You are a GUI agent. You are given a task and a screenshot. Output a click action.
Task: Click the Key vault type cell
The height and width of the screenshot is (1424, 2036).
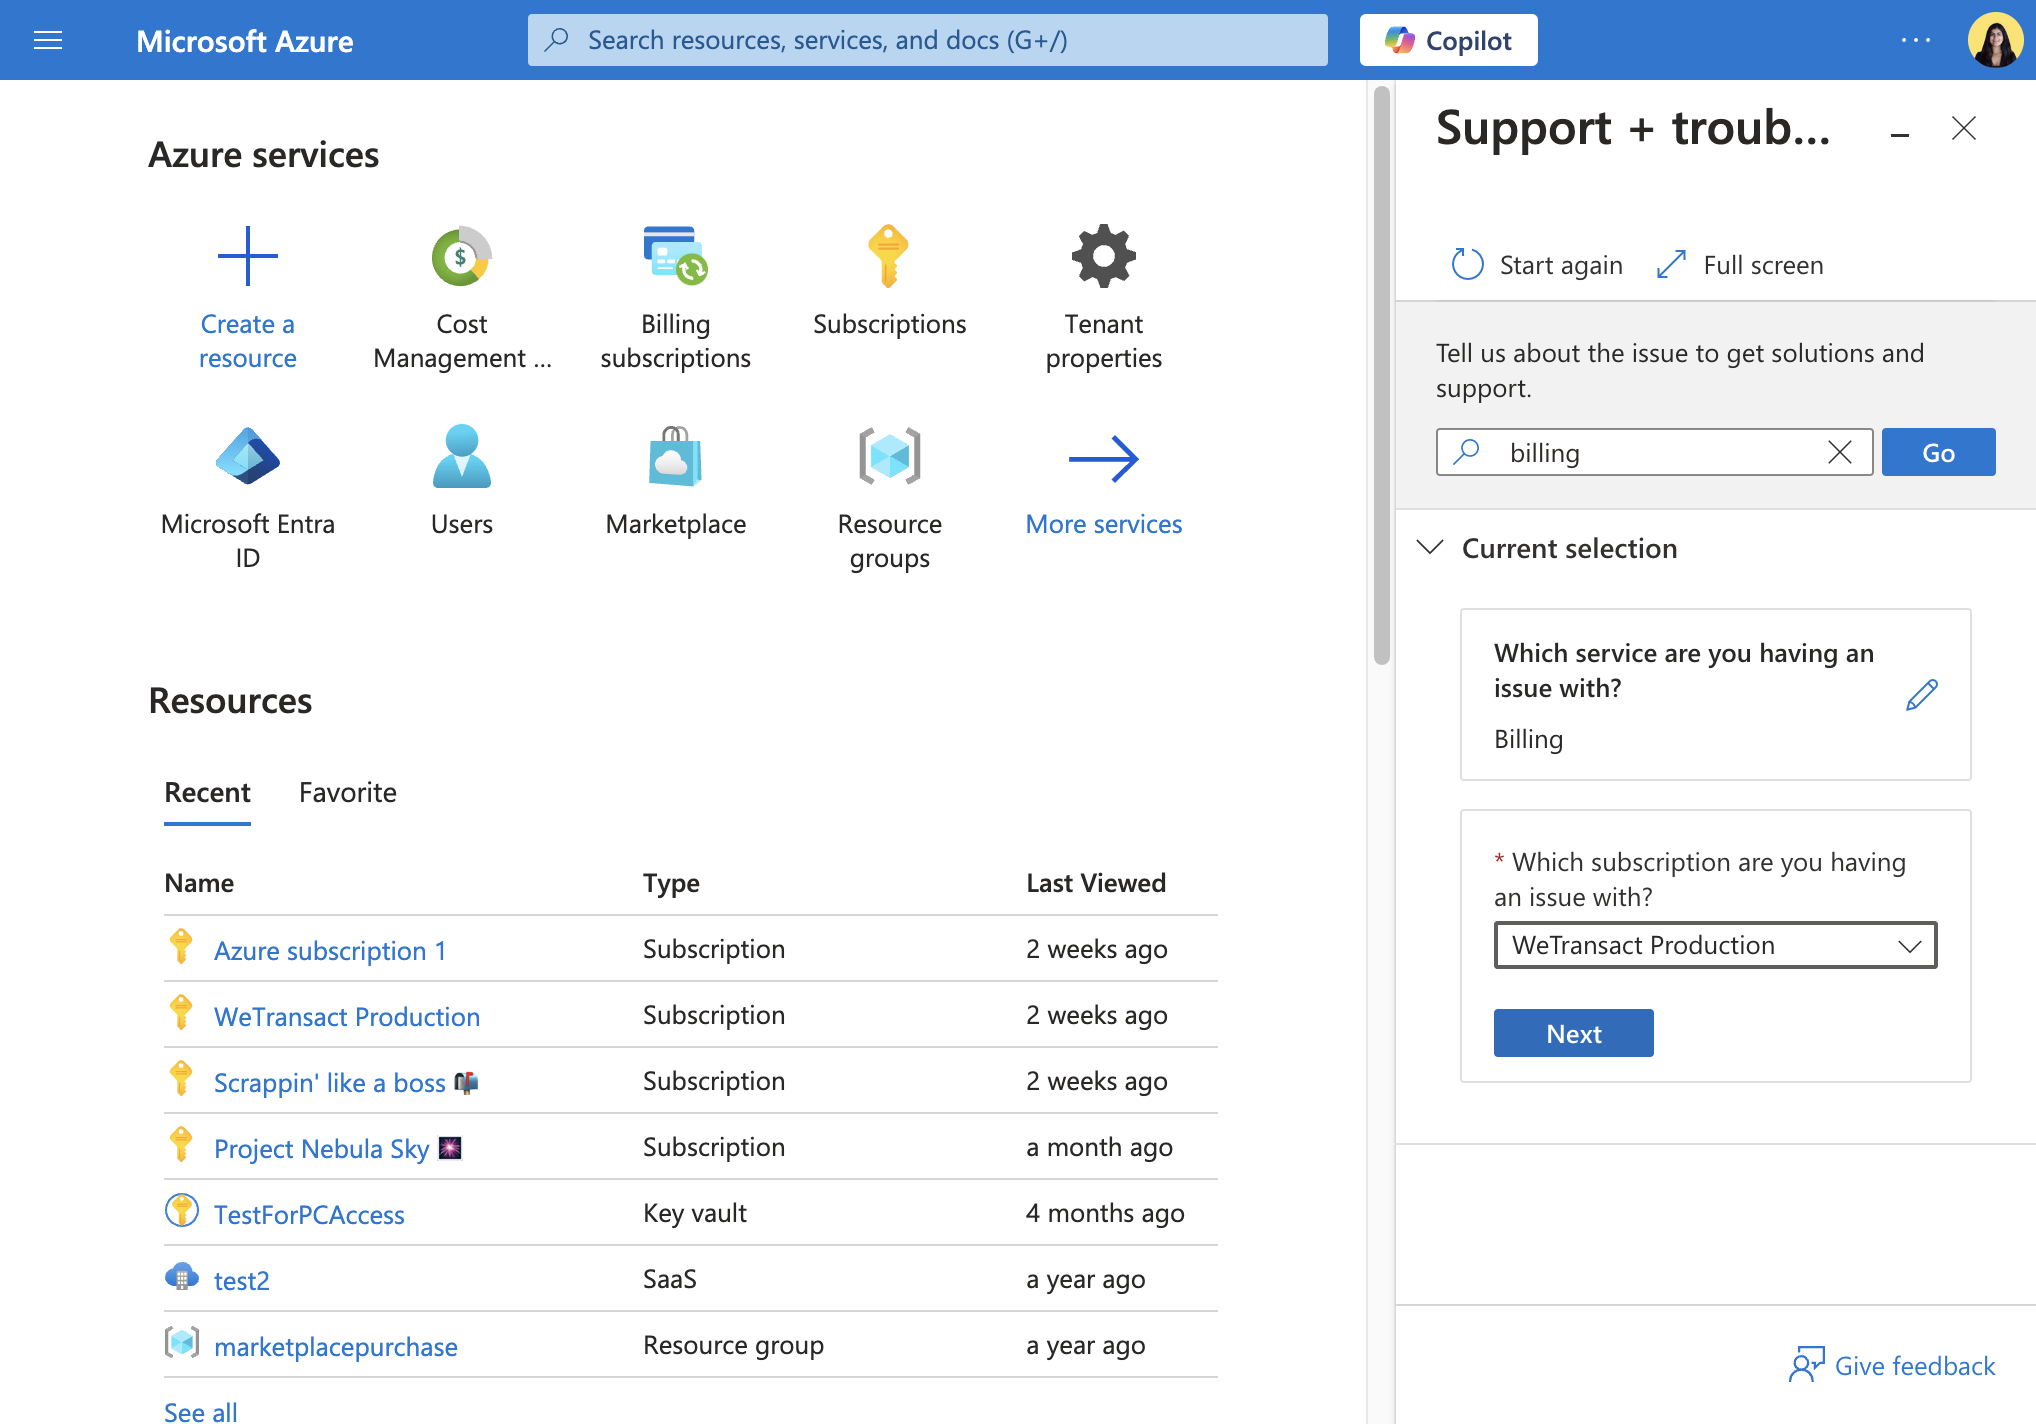pos(694,1213)
